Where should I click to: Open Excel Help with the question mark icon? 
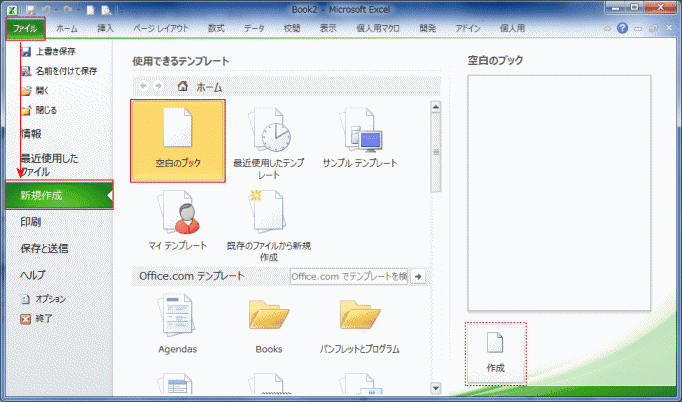(622, 28)
